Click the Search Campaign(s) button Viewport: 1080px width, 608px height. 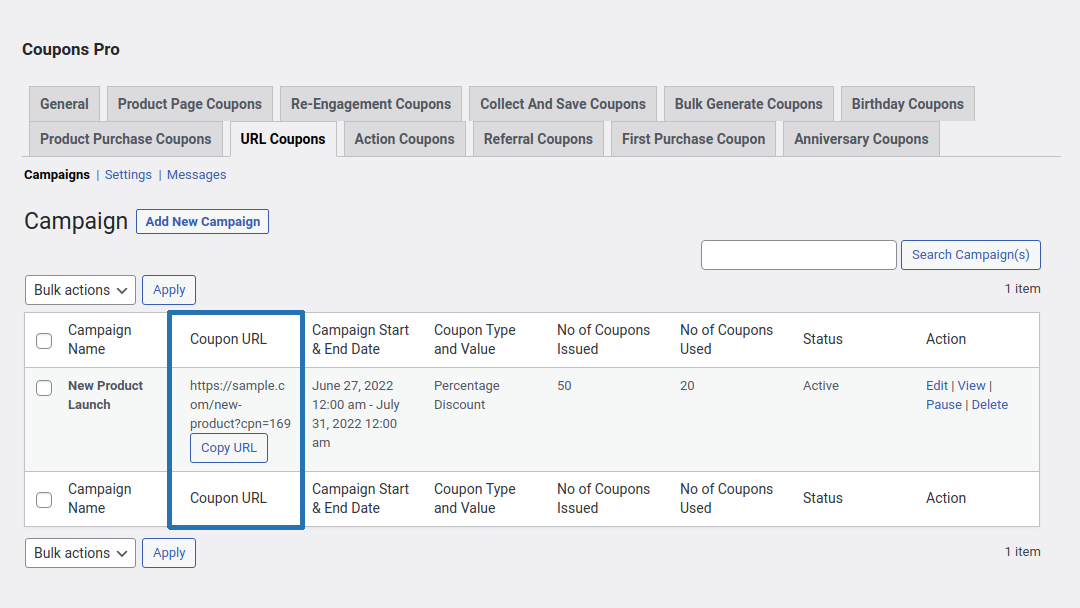pos(970,255)
